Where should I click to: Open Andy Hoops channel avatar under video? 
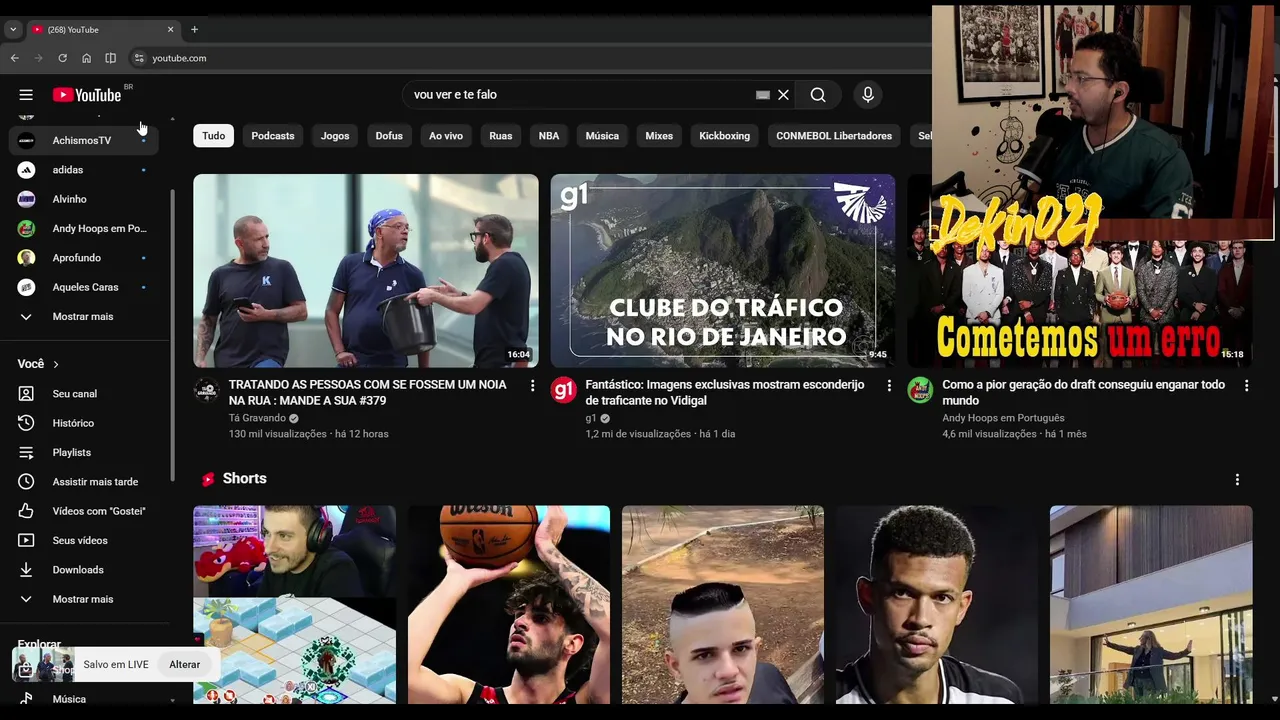coord(920,390)
